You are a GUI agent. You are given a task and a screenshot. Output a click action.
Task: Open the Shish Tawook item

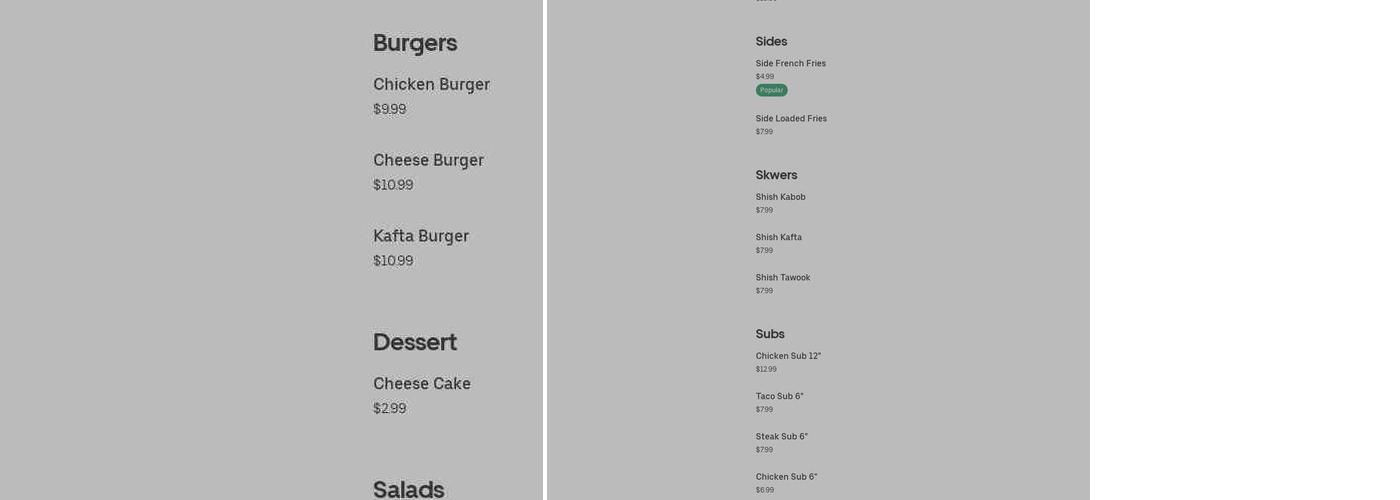tap(783, 278)
